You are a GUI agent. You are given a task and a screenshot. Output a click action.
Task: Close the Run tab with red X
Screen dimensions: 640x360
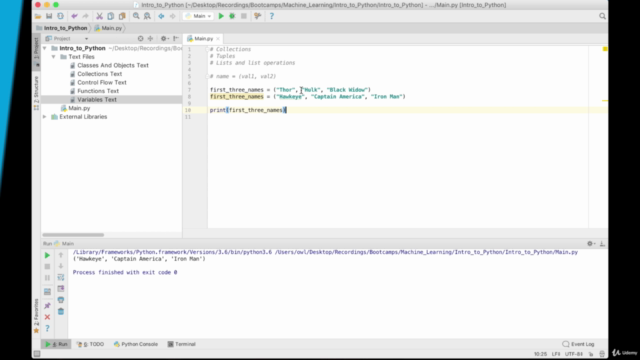47,317
